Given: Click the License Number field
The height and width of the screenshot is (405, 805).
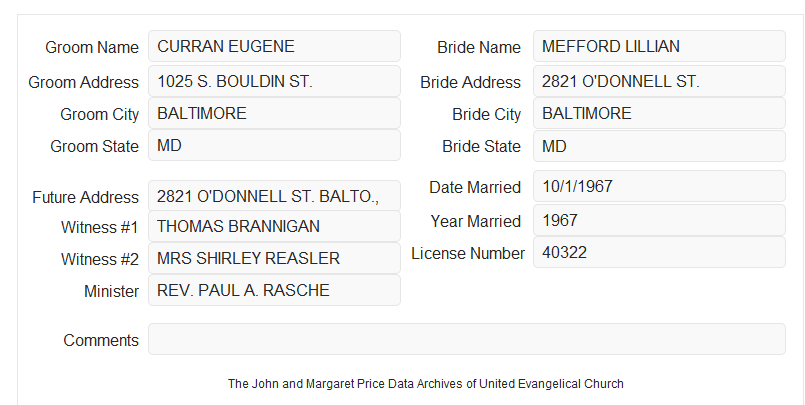Looking at the screenshot, I should 659,252.
